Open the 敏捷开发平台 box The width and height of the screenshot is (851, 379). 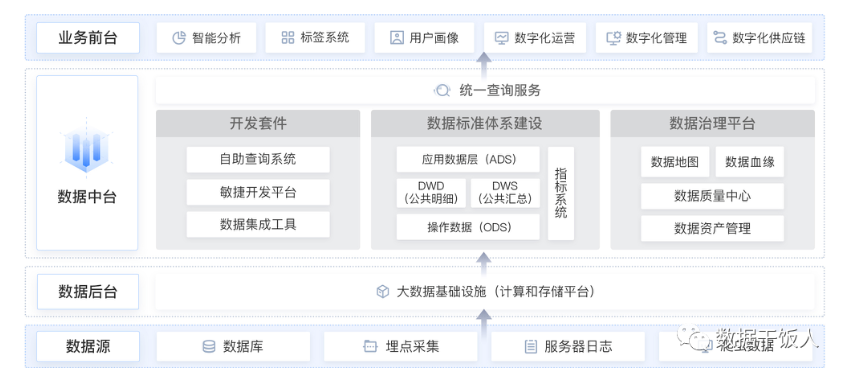tap(258, 192)
